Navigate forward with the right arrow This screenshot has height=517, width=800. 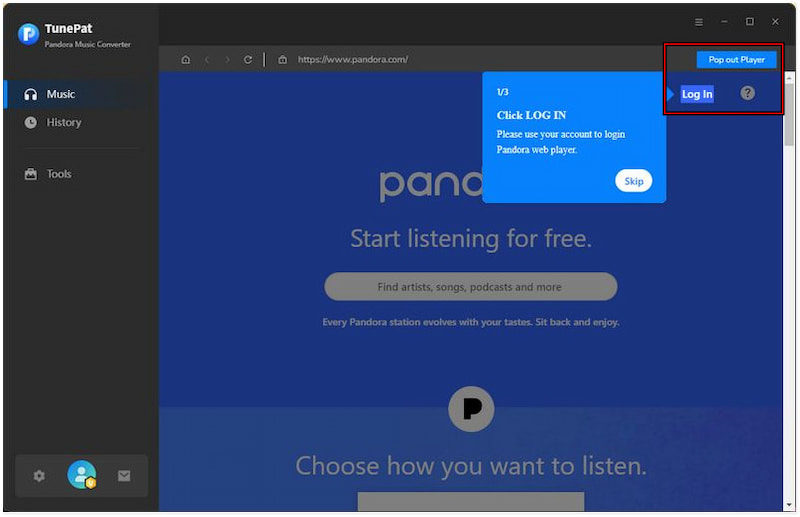pos(227,60)
